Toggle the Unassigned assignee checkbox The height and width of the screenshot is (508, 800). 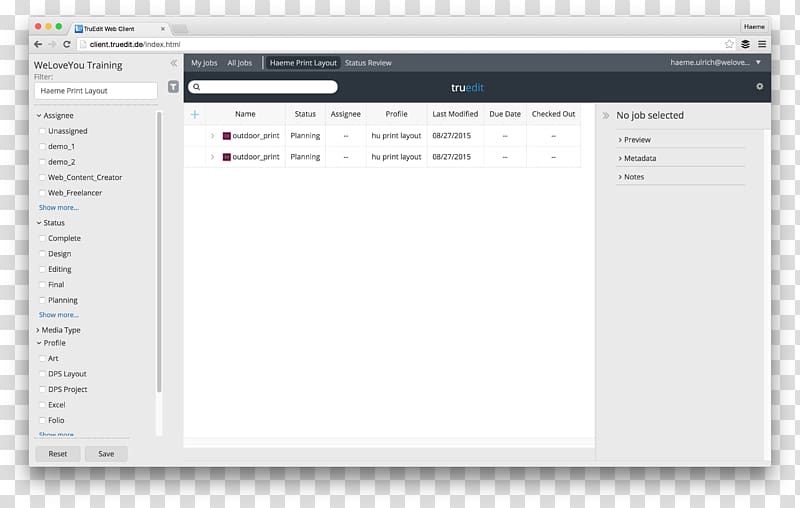(42, 131)
